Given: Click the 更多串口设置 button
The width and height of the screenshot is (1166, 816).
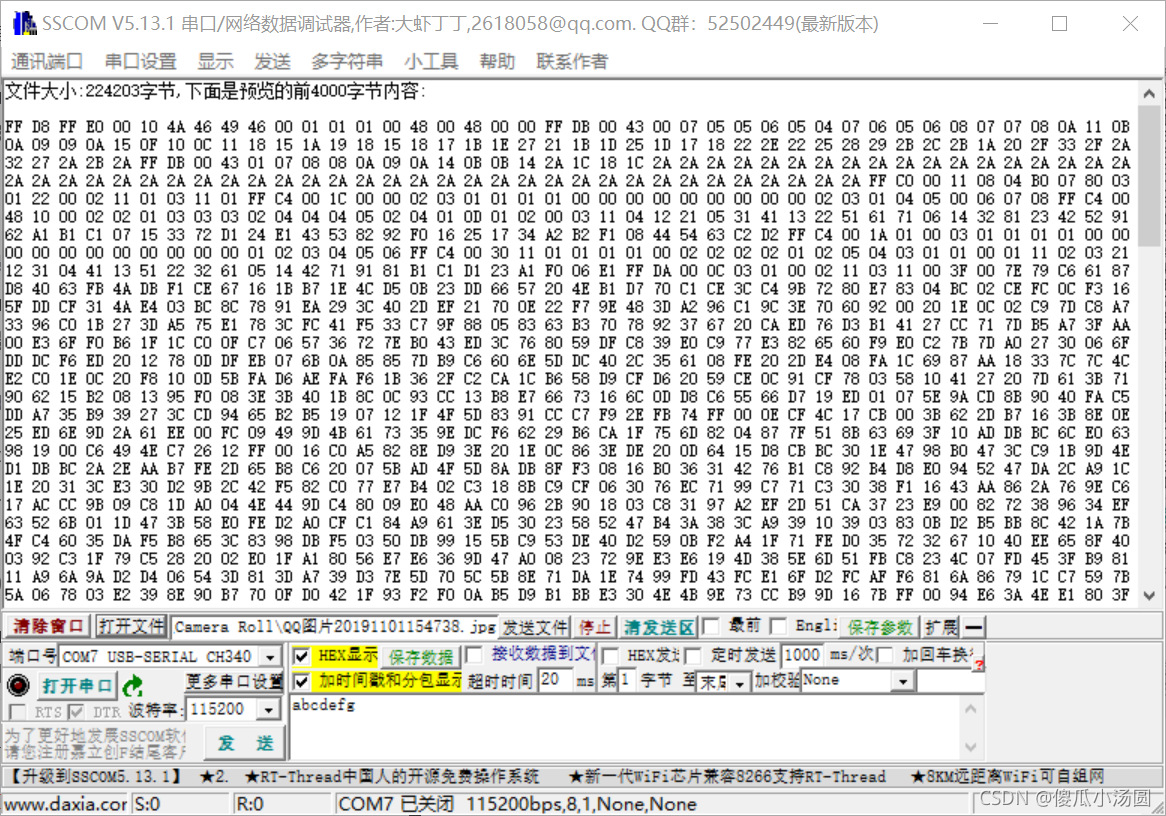Looking at the screenshot, I should [234, 682].
